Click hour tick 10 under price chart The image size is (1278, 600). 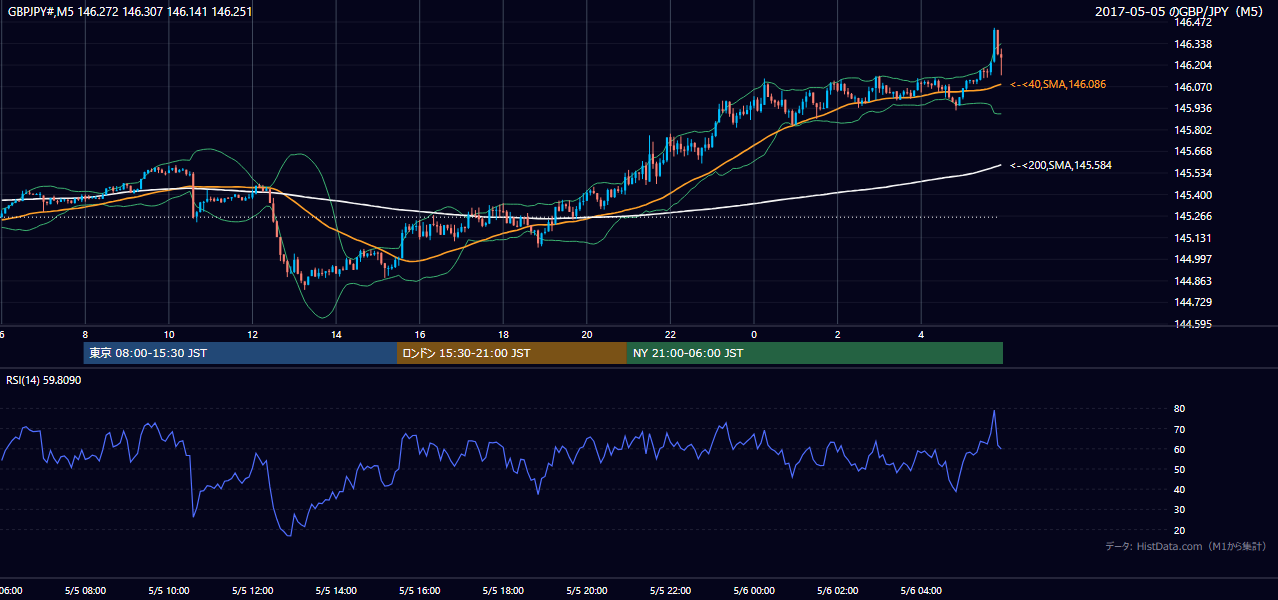(x=168, y=334)
